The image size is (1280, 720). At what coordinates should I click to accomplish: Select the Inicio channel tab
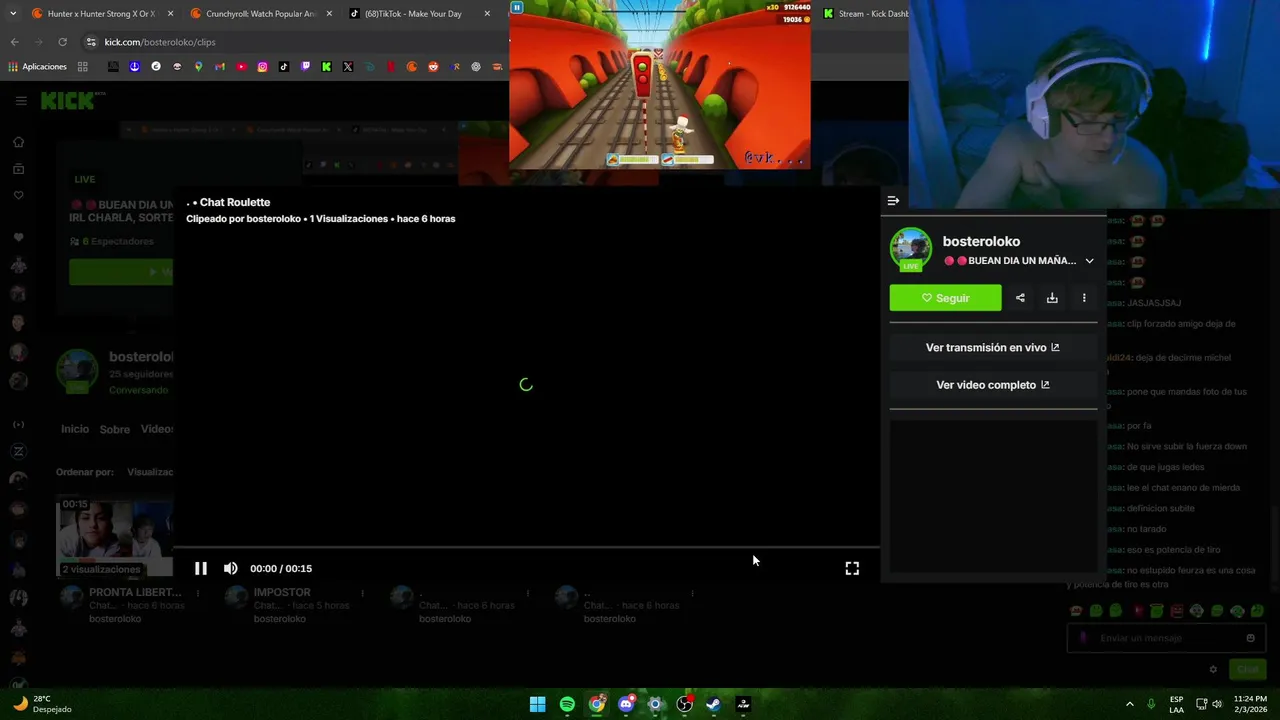75,429
